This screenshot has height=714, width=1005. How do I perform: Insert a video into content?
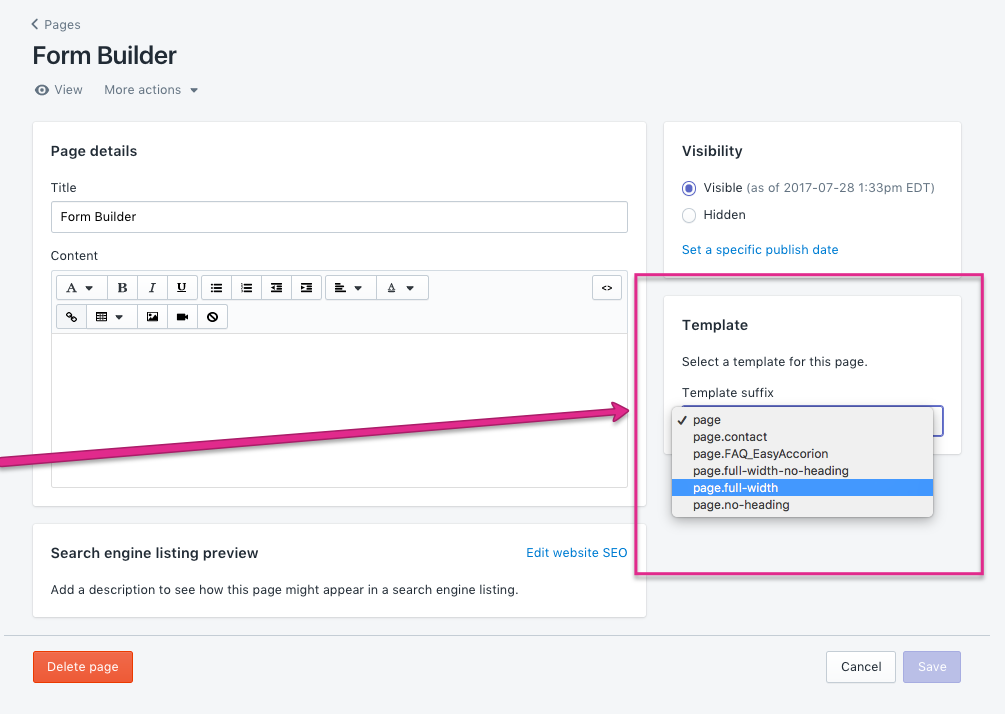(x=182, y=317)
